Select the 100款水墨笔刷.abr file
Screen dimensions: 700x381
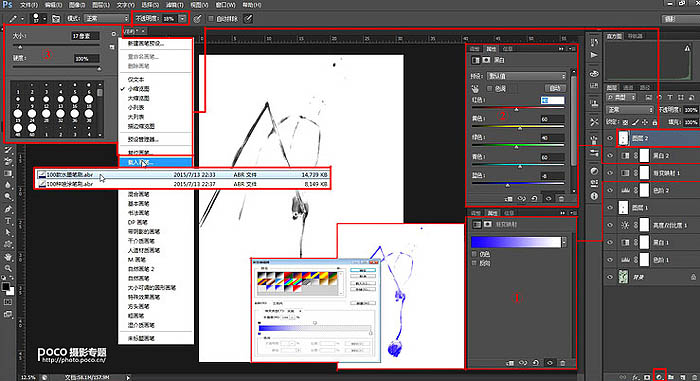point(183,175)
